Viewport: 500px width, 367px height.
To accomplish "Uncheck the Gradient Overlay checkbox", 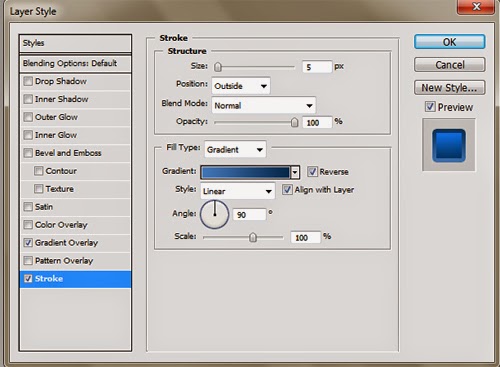I will tap(28, 243).
